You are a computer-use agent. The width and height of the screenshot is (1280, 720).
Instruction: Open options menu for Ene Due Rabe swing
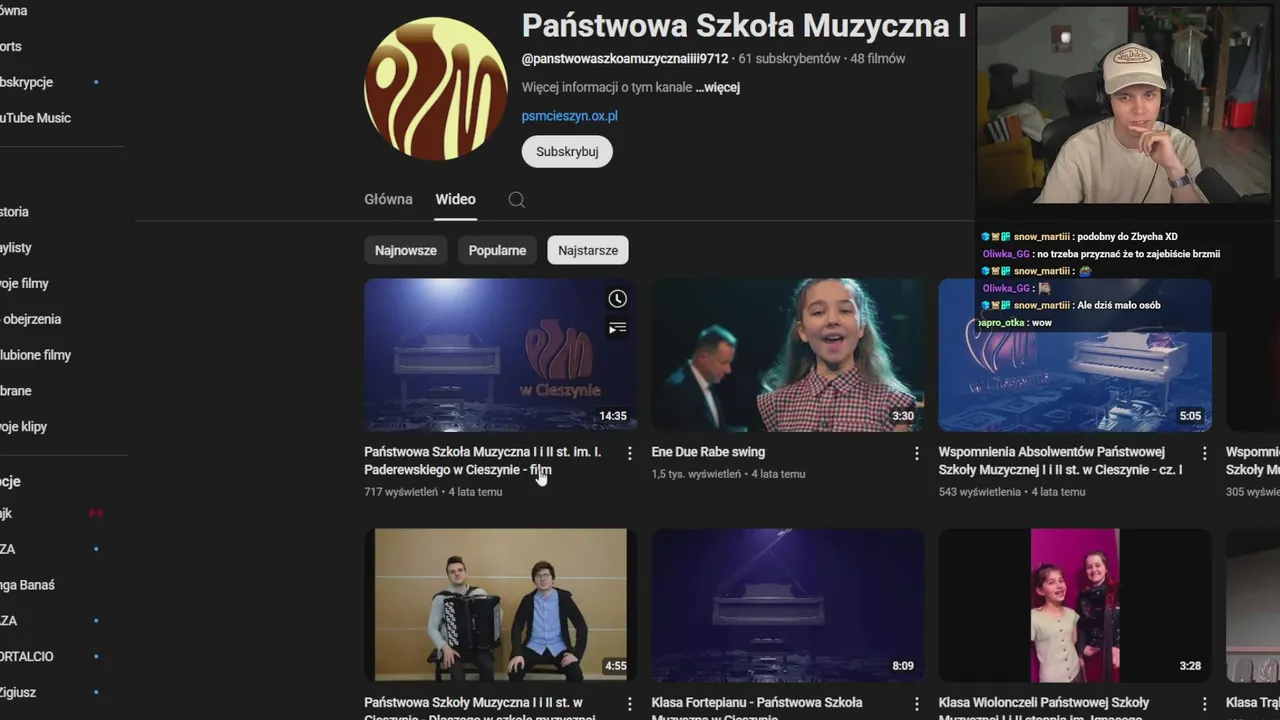[x=916, y=453]
